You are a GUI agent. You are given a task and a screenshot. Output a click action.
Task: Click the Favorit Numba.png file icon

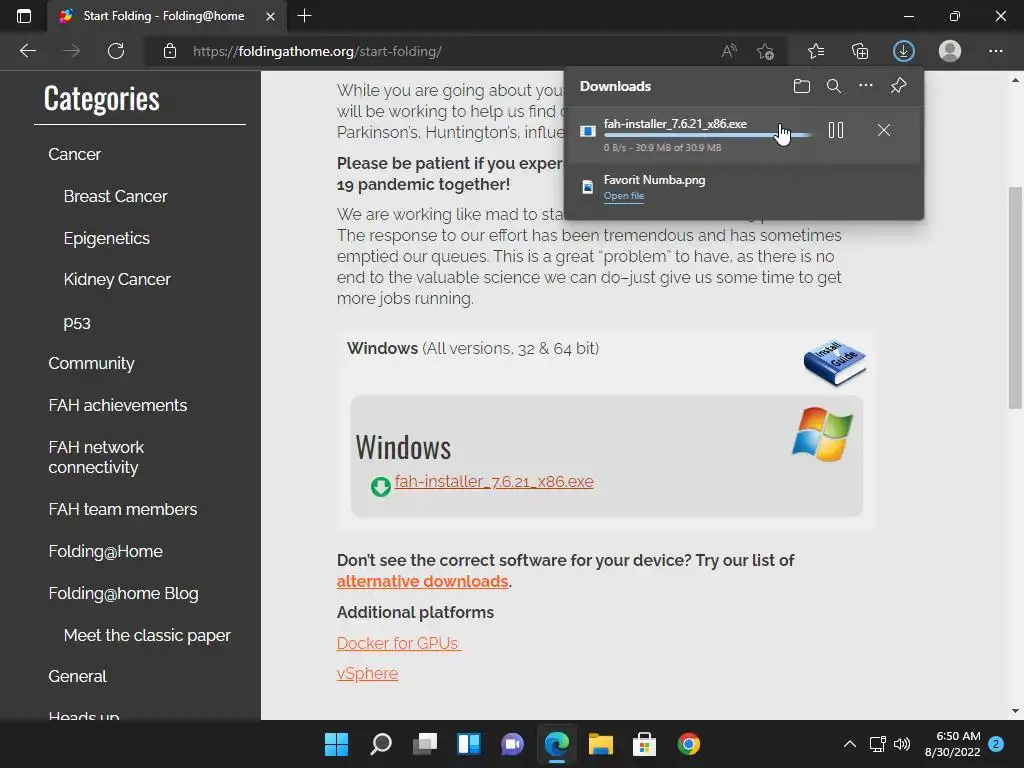pyautogui.click(x=588, y=187)
